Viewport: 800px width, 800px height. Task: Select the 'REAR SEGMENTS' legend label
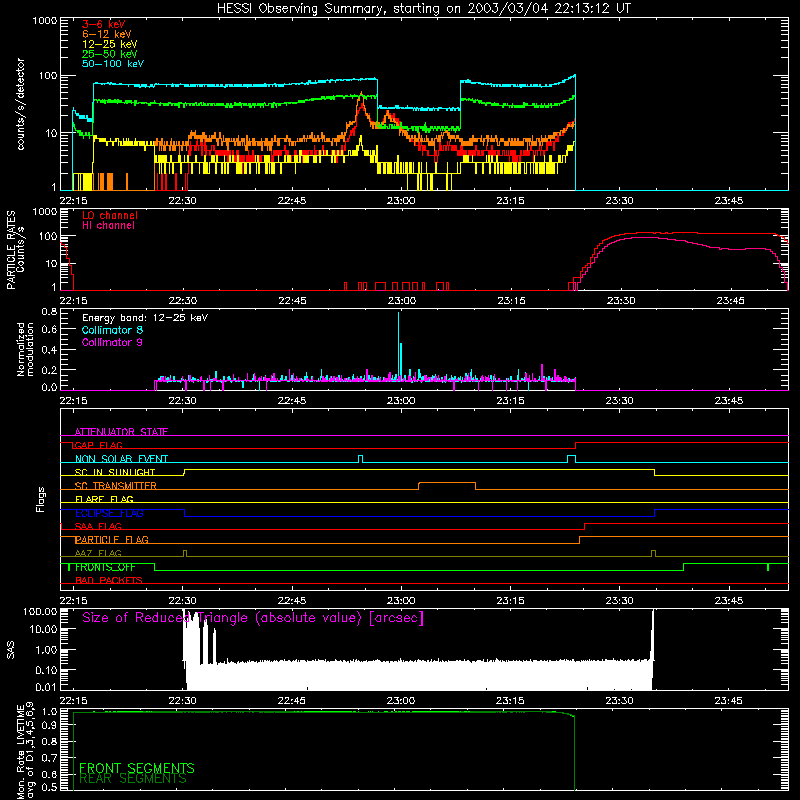[133, 779]
